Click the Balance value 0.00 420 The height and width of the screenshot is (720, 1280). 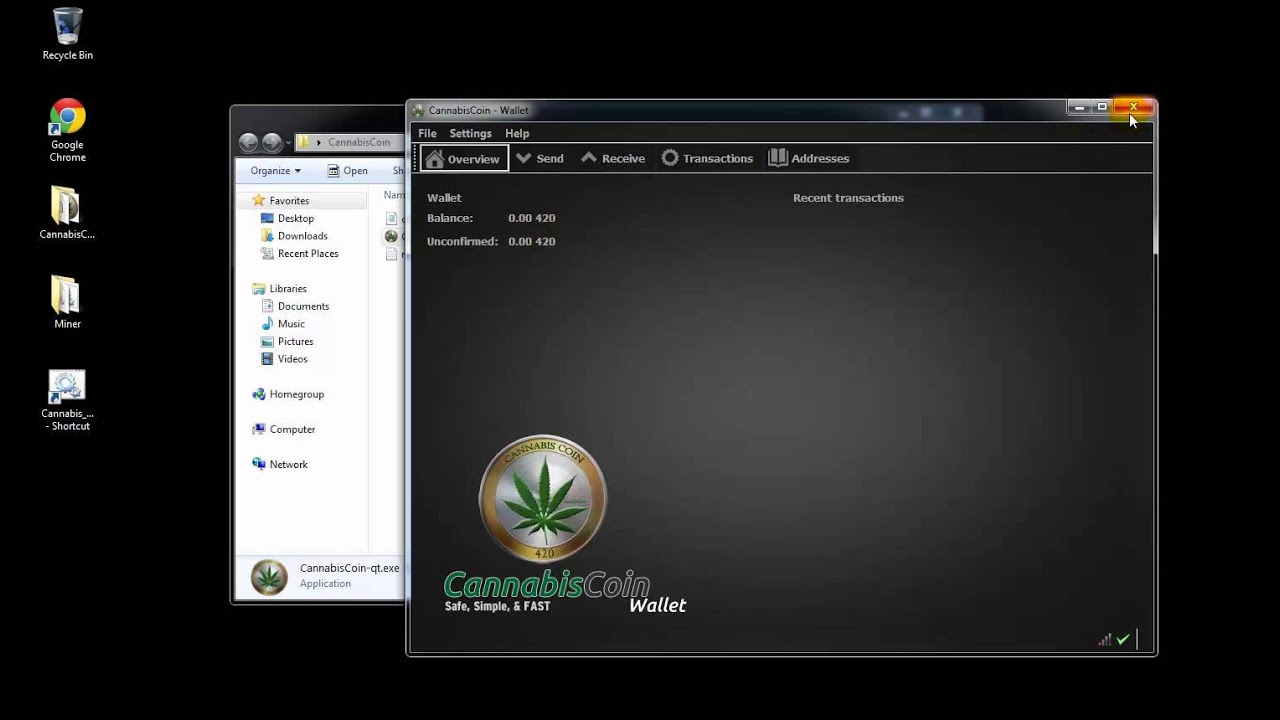tap(531, 218)
